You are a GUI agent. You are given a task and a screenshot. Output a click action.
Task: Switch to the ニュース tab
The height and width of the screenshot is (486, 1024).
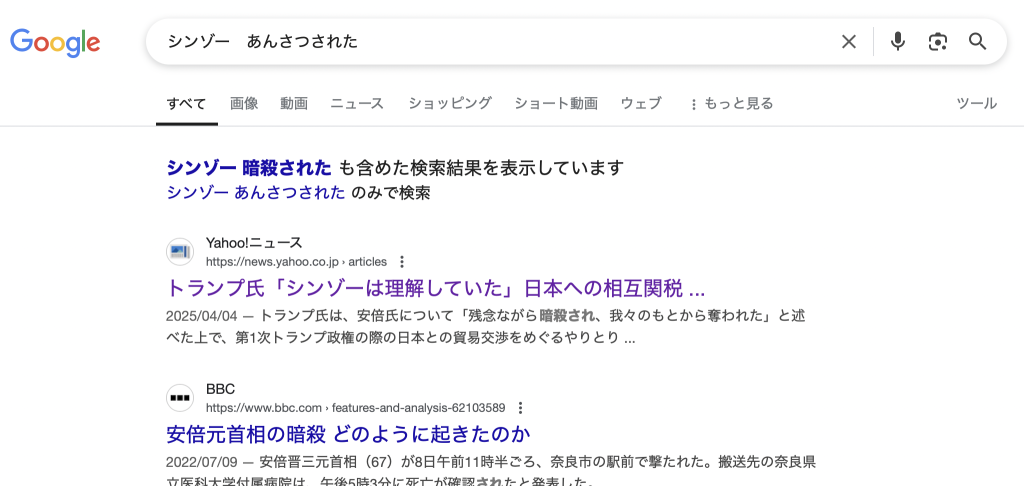(357, 103)
